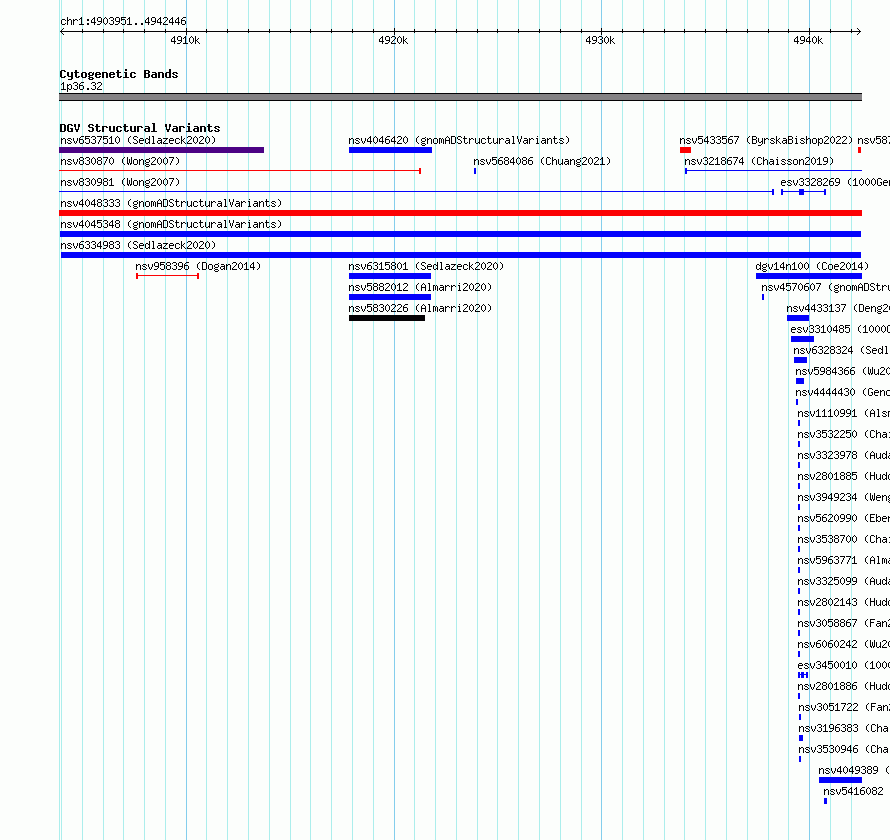Open the nsv2801886 variant label

[843, 686]
